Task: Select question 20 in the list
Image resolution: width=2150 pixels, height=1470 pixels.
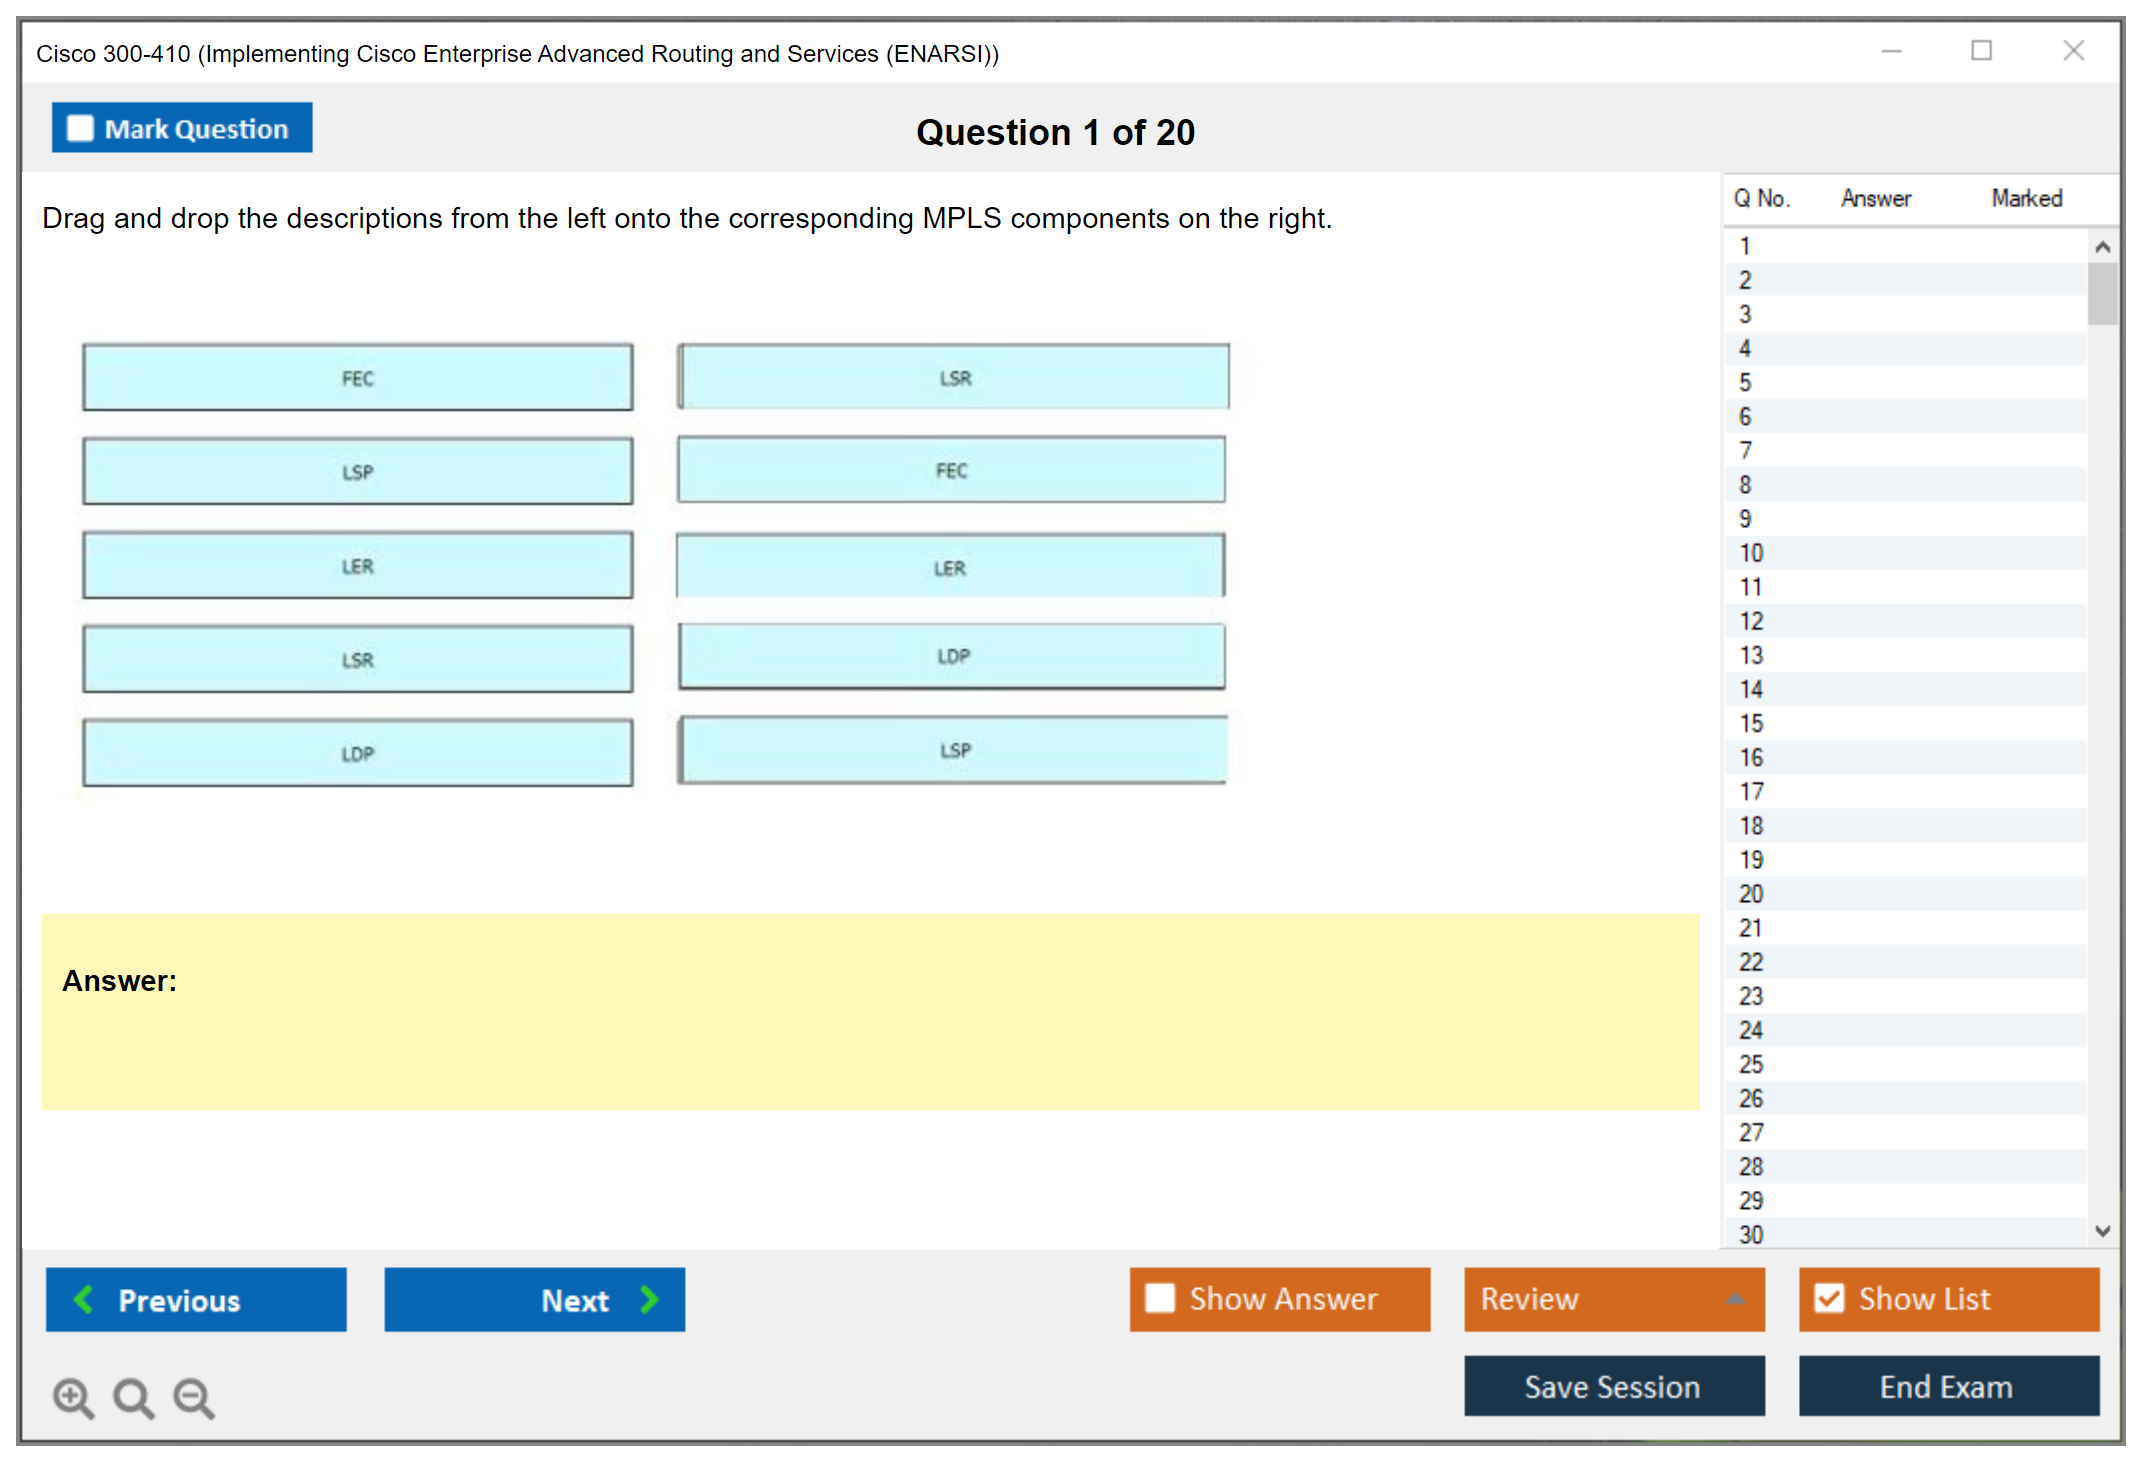Action: [x=1751, y=894]
